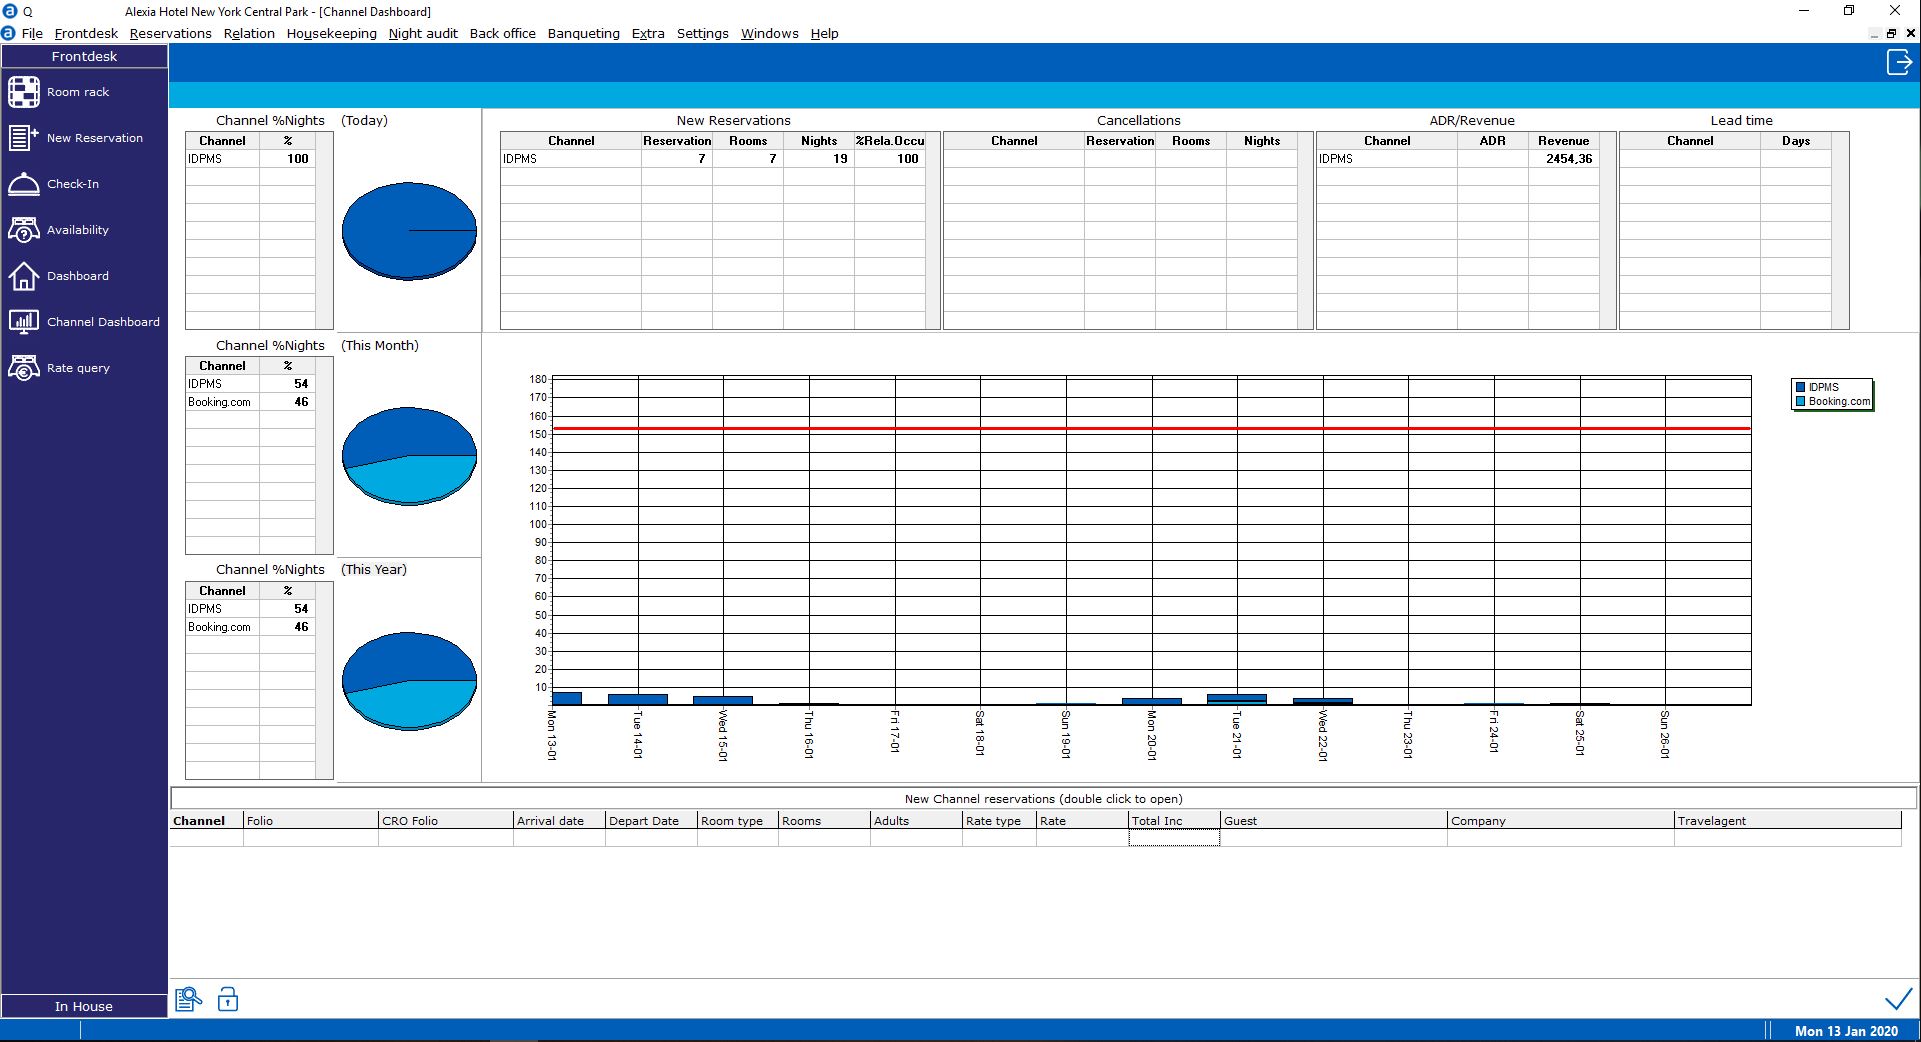Click the Mon 13-01 bar in the chart
1921x1042 pixels.
pyautogui.click(x=567, y=698)
